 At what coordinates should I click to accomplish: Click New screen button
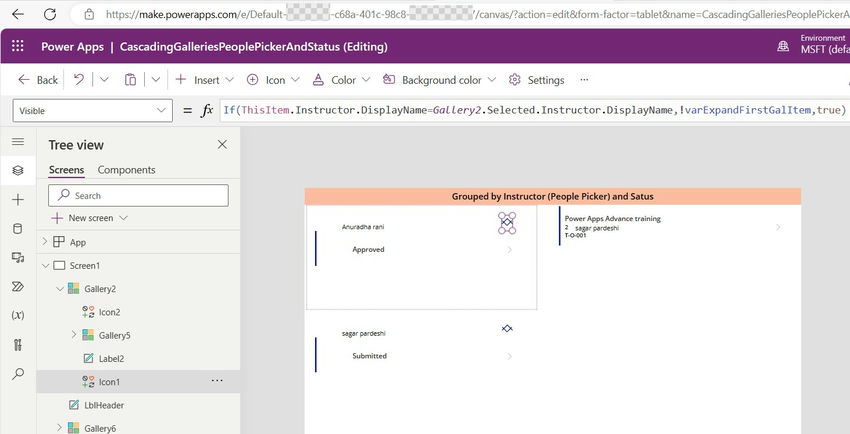pos(83,218)
